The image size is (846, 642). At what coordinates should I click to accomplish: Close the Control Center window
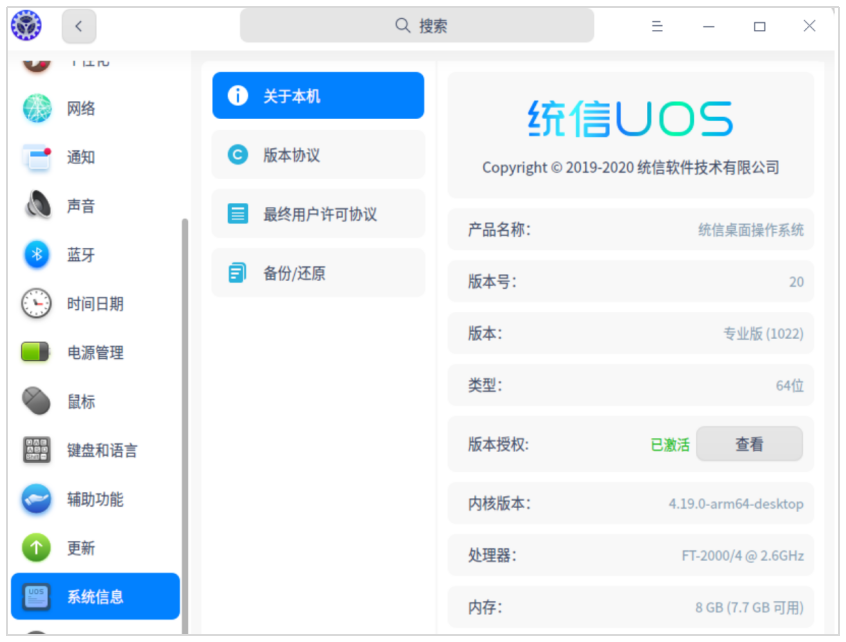coord(809,26)
